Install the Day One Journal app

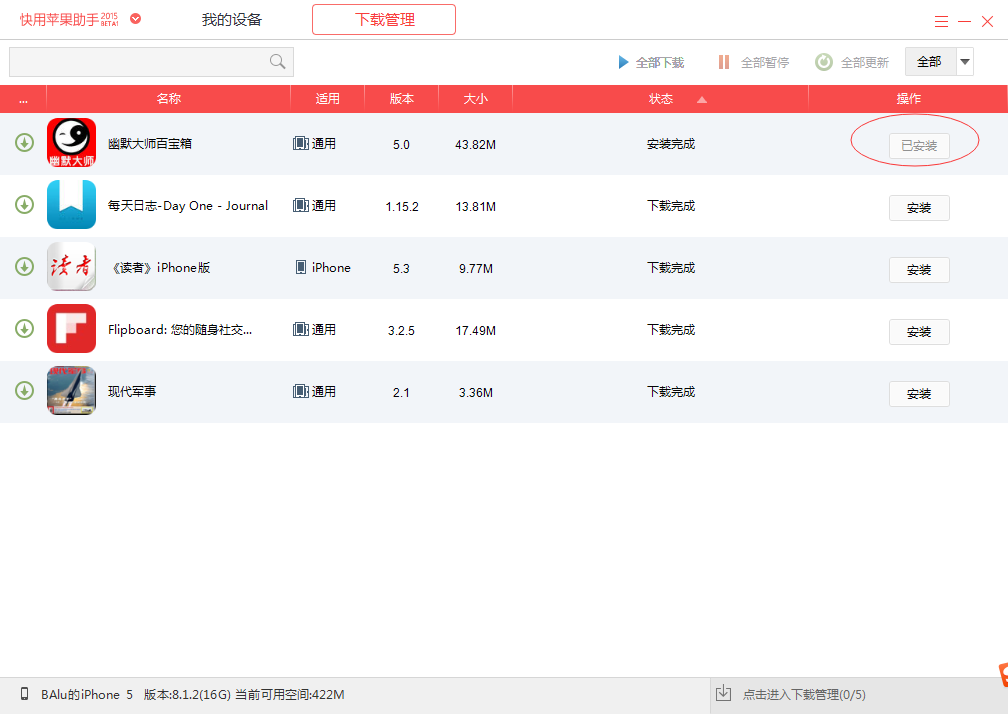[919, 208]
